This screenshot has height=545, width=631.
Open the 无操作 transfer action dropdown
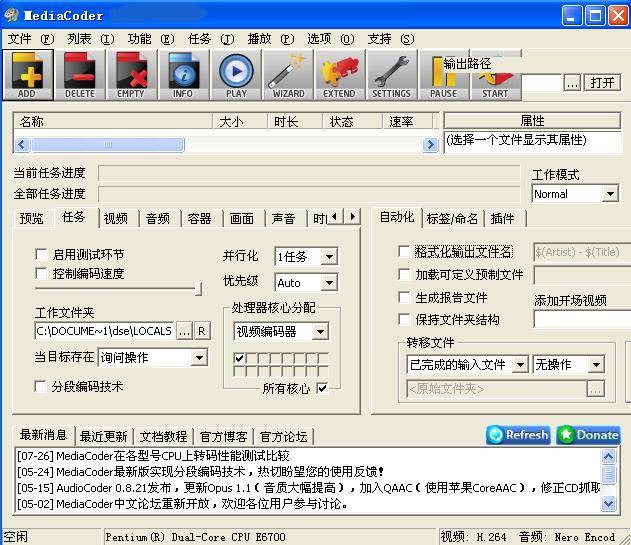pos(569,365)
